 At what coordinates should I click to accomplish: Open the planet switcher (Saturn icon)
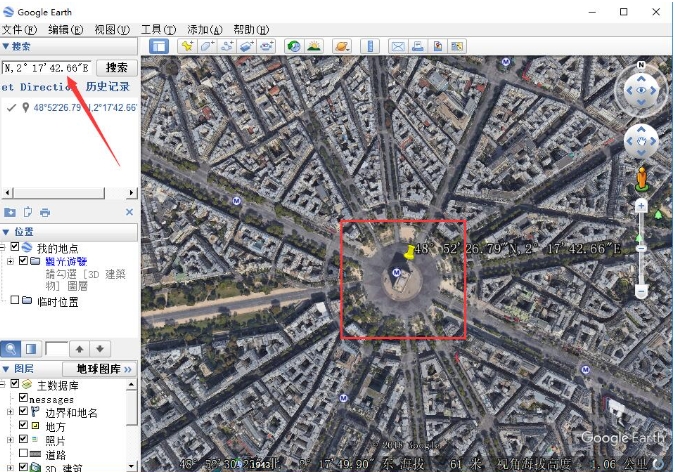tap(342, 46)
